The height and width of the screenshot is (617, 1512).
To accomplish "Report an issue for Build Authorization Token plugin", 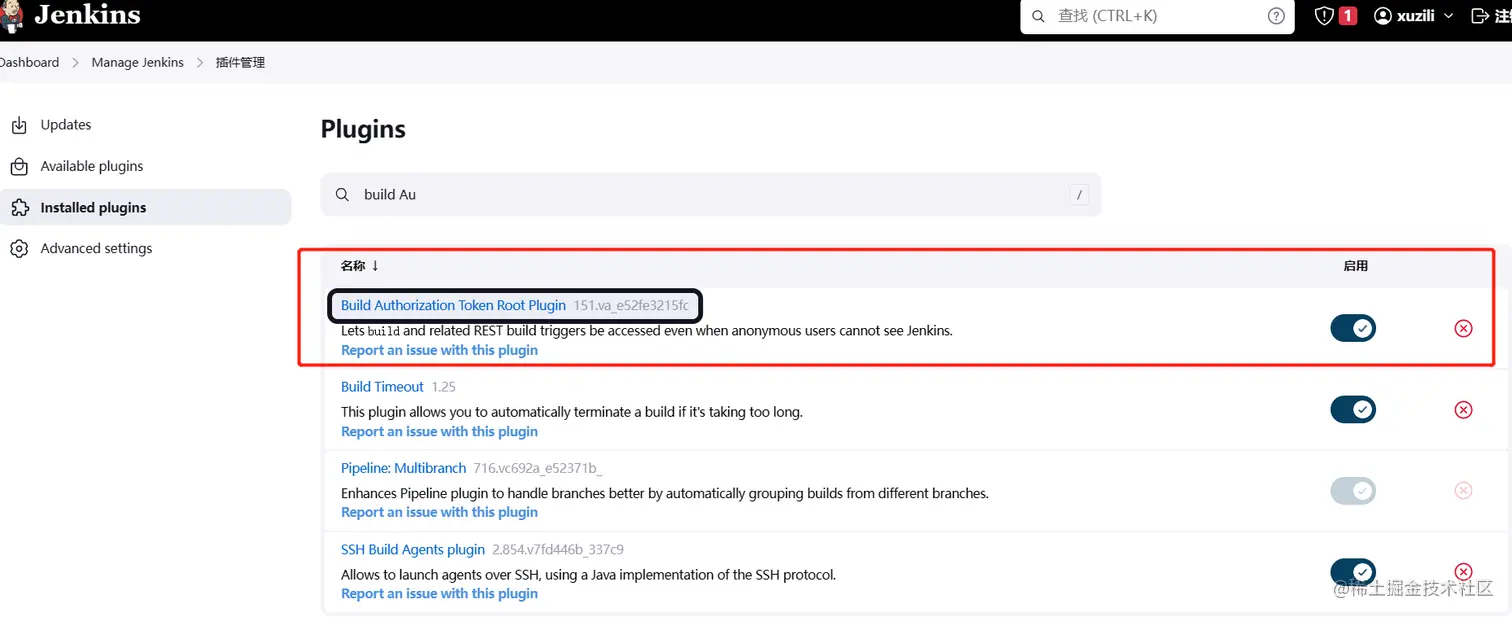I will (439, 350).
